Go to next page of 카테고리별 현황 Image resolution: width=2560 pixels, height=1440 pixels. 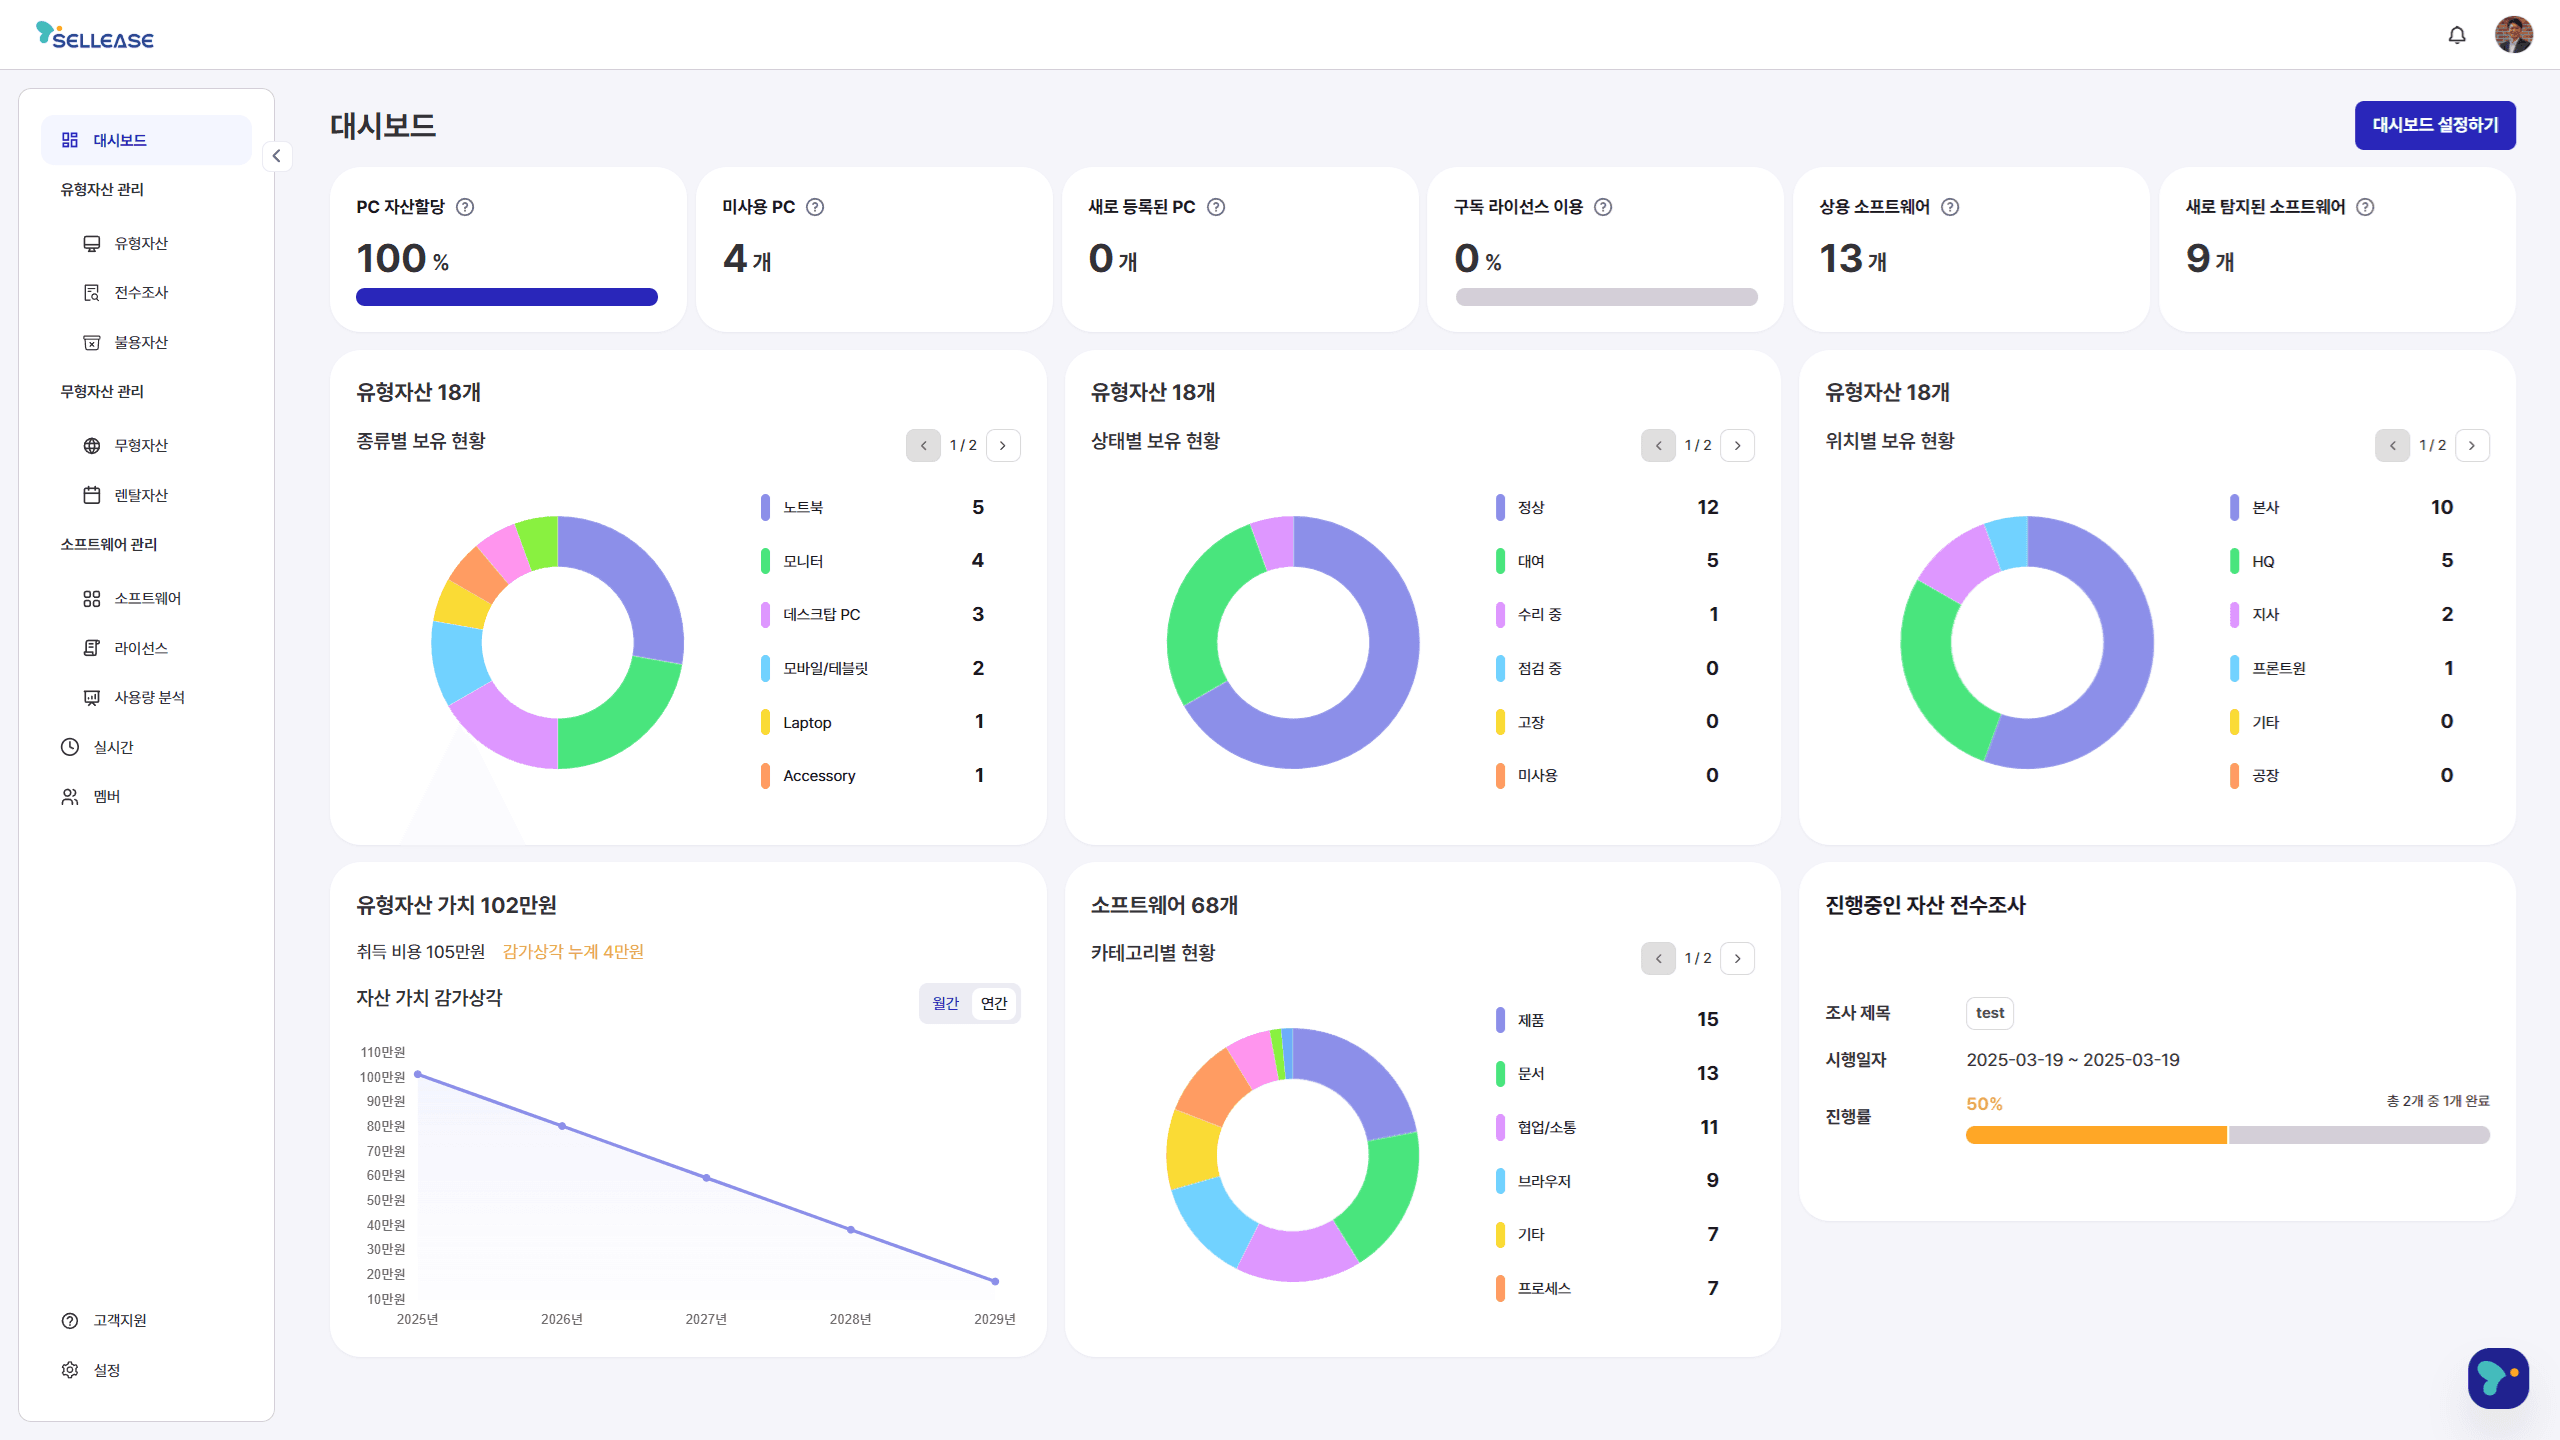pos(1738,958)
